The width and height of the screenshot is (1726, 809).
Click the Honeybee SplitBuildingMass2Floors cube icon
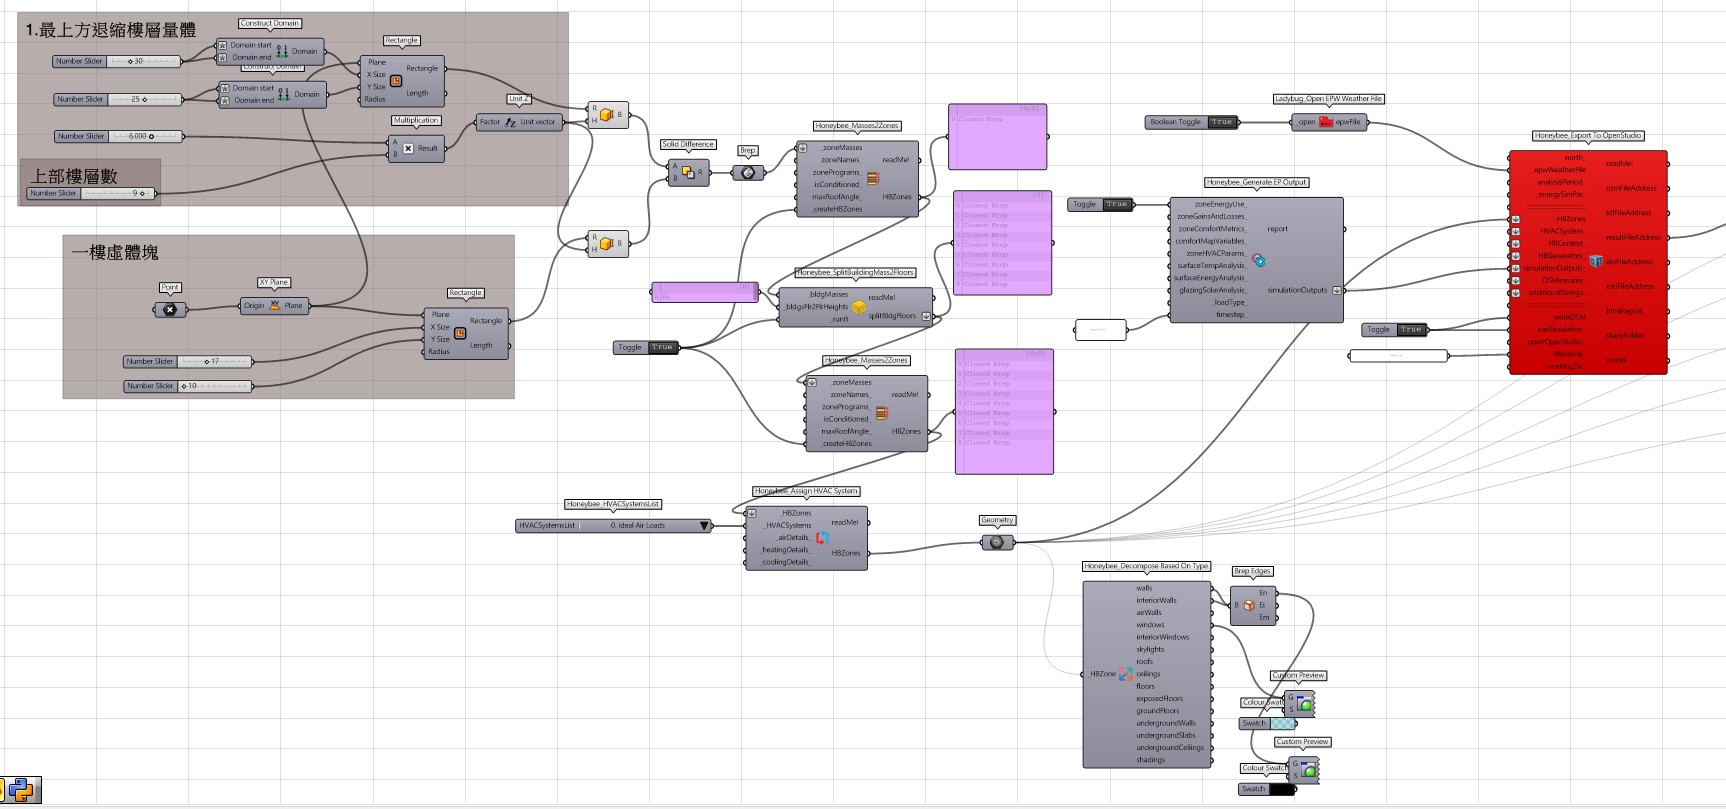[858, 307]
